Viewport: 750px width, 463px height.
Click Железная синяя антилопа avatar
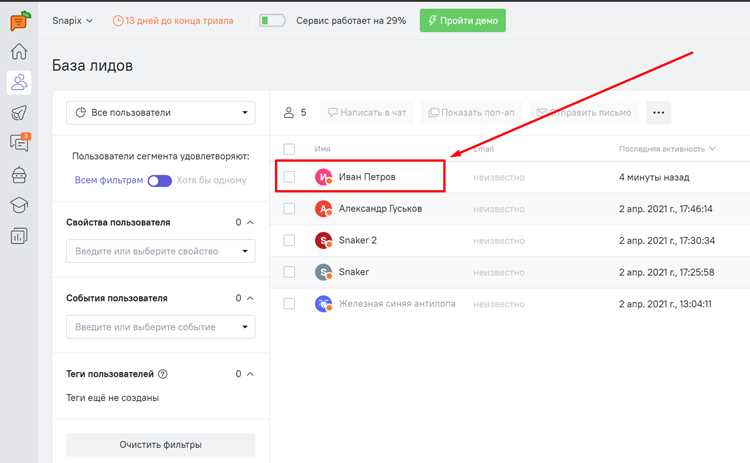[323, 304]
